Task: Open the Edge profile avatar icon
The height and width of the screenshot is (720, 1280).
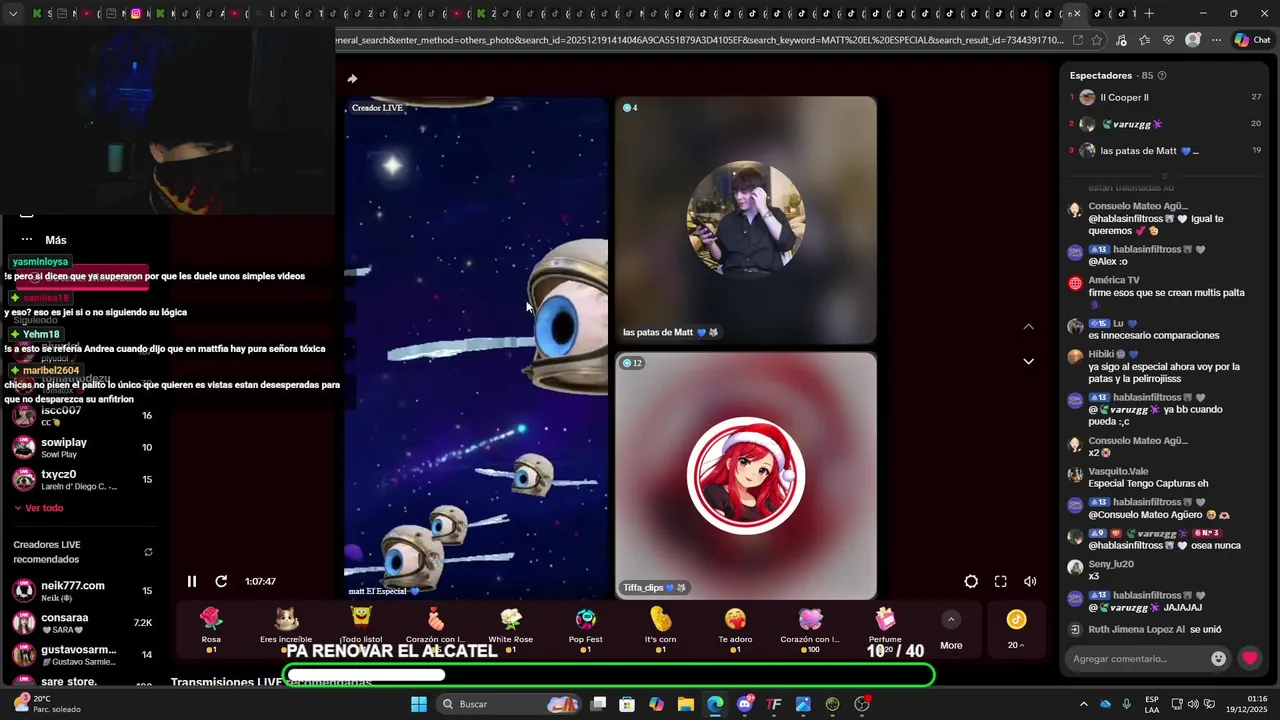Action: coord(1193,40)
